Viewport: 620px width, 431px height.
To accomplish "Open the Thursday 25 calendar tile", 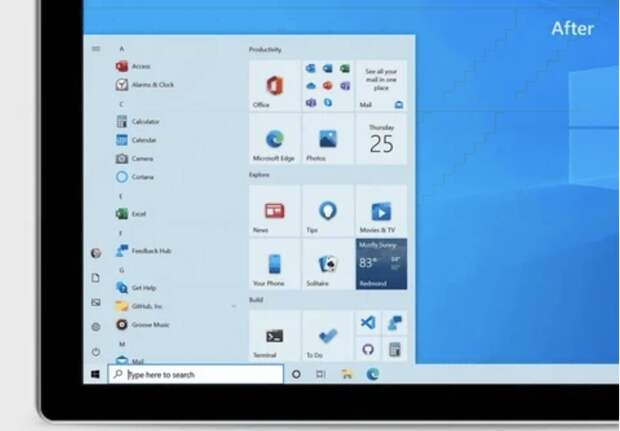I will [x=381, y=139].
